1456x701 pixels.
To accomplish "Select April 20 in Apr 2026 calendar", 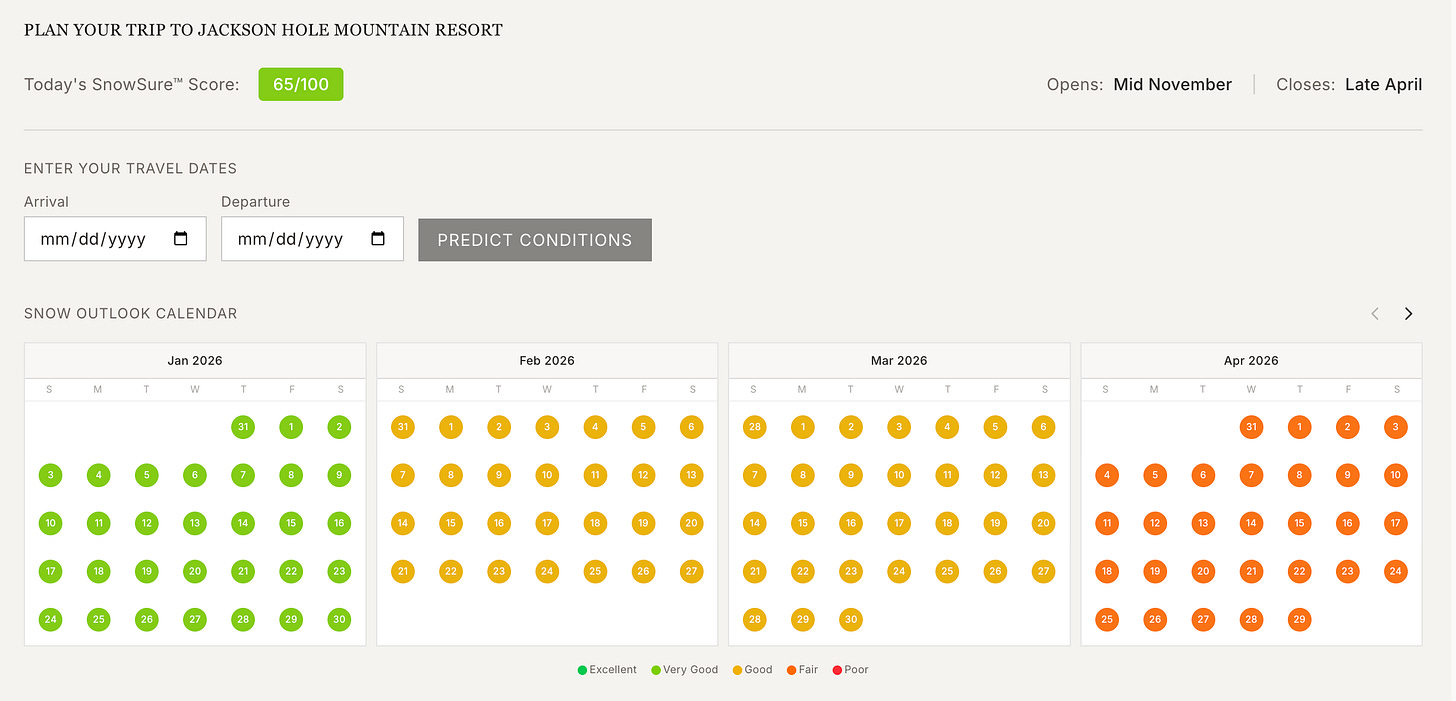I will point(1203,571).
